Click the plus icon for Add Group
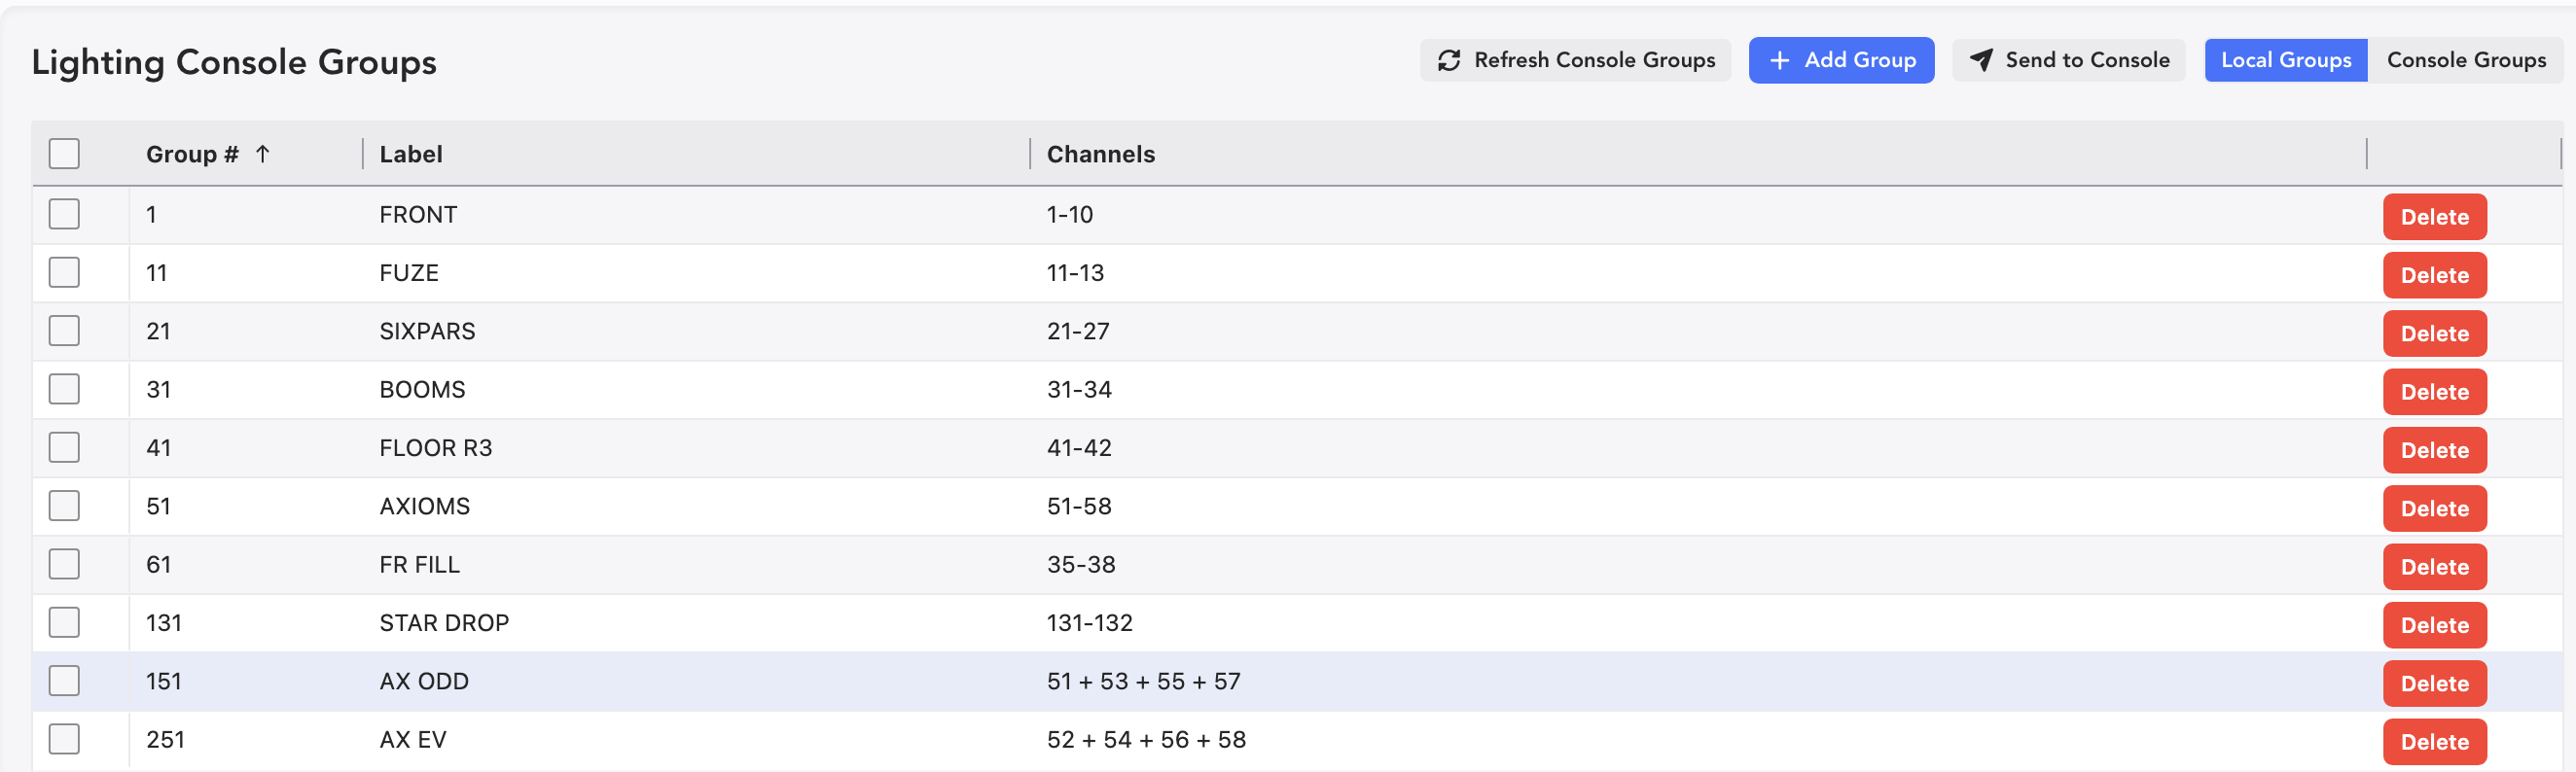The height and width of the screenshot is (772, 2576). 1779,61
